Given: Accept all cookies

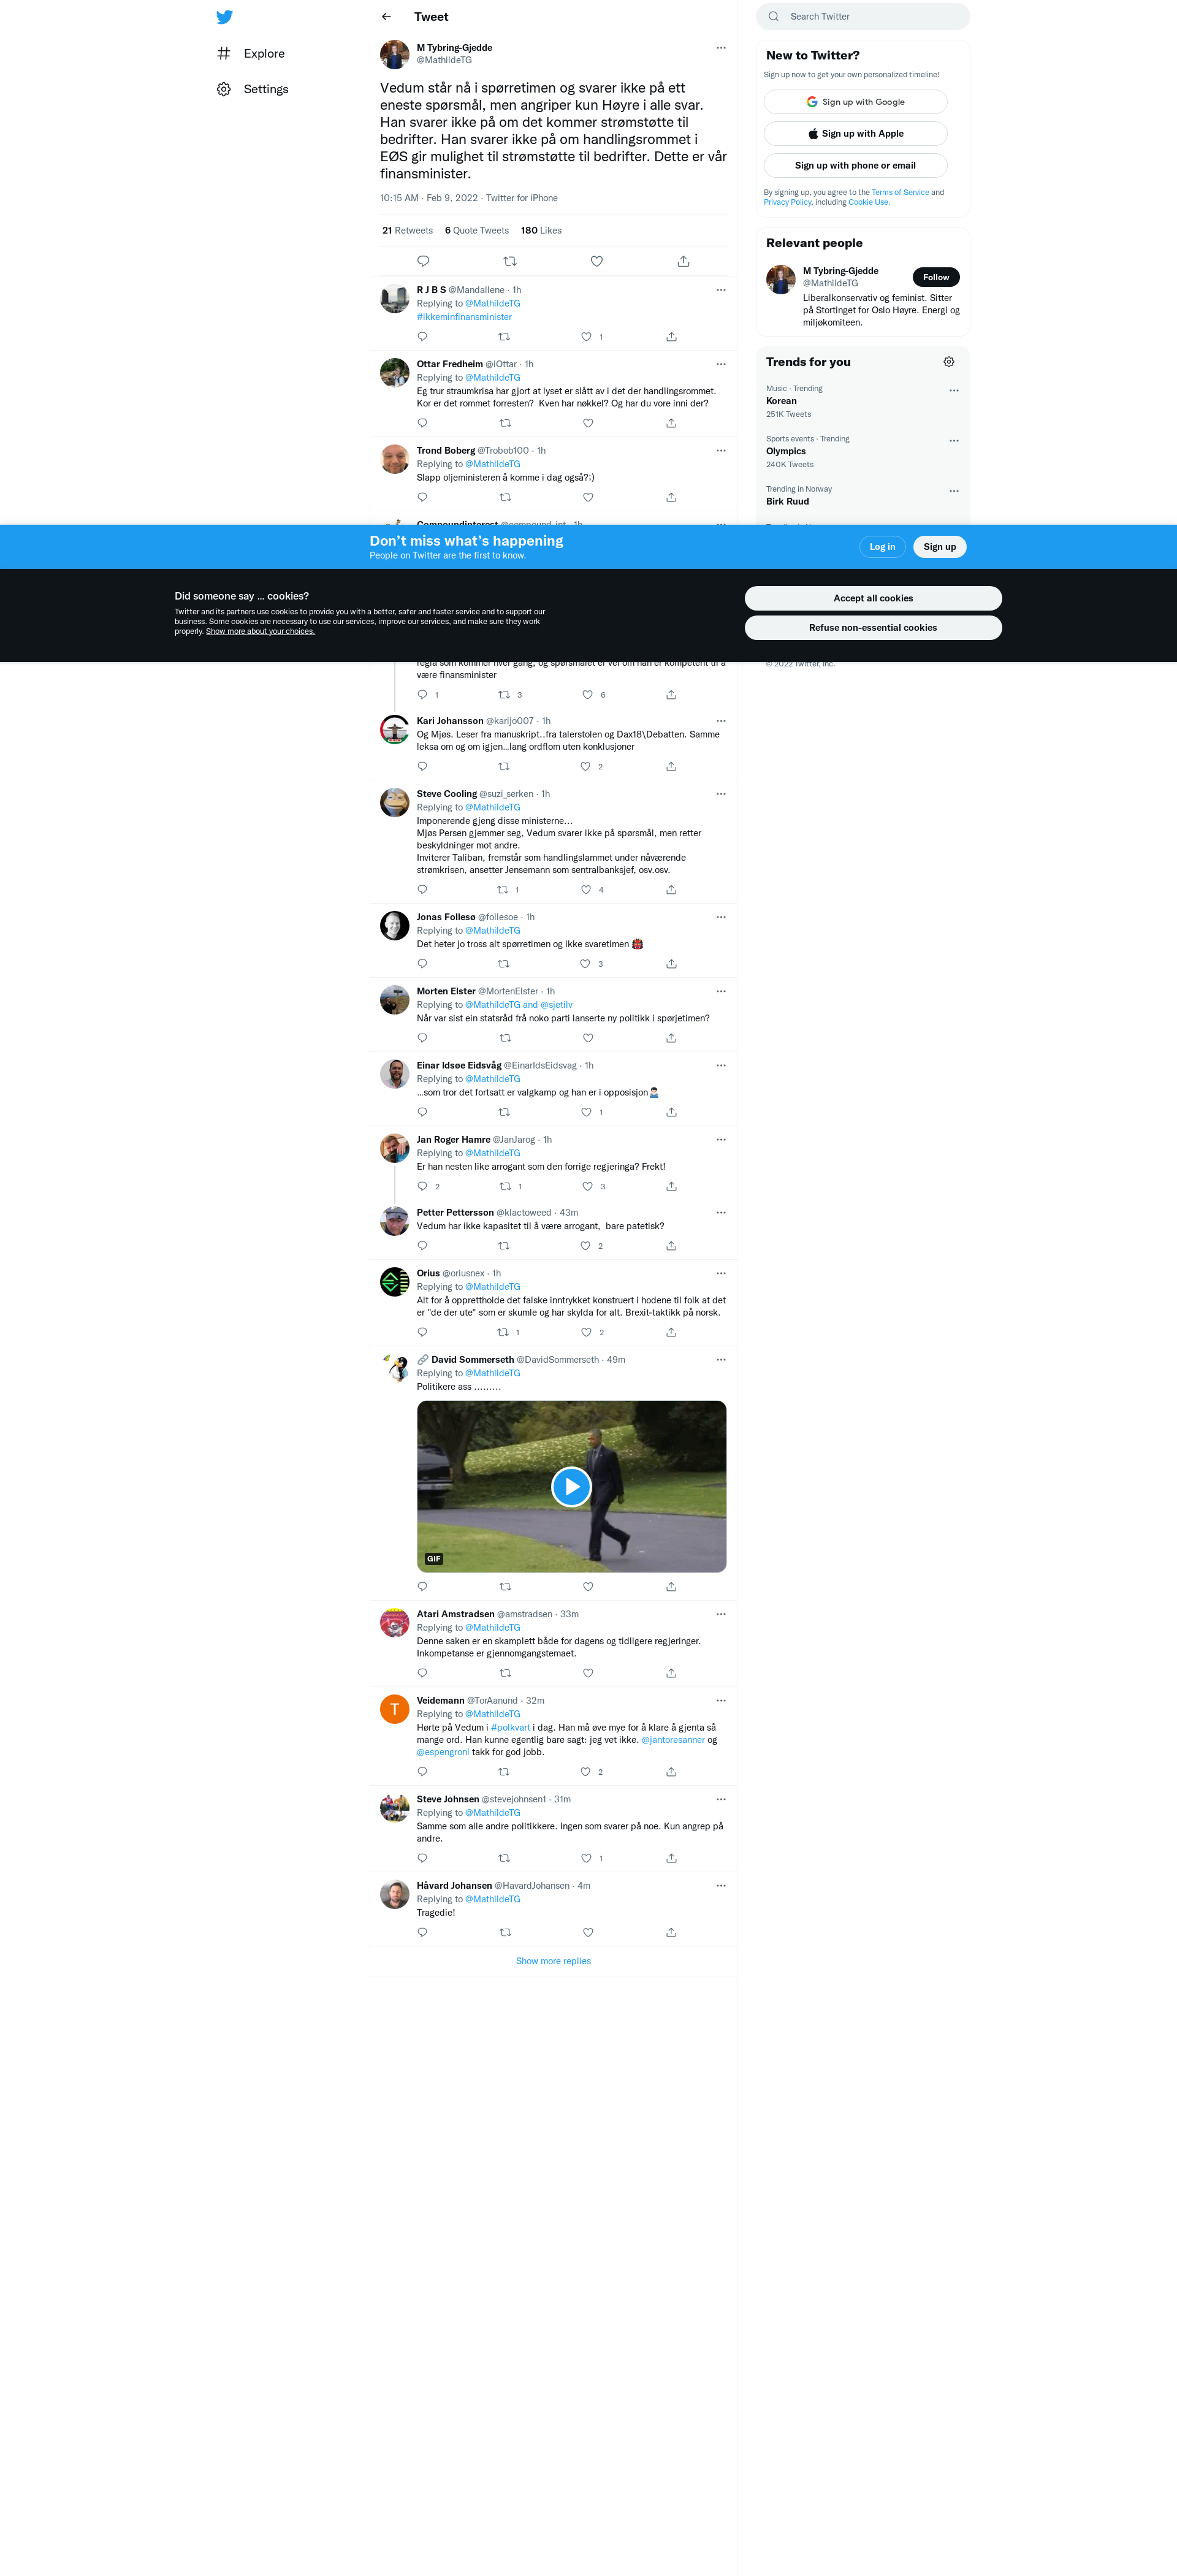Looking at the screenshot, I should click(x=873, y=598).
